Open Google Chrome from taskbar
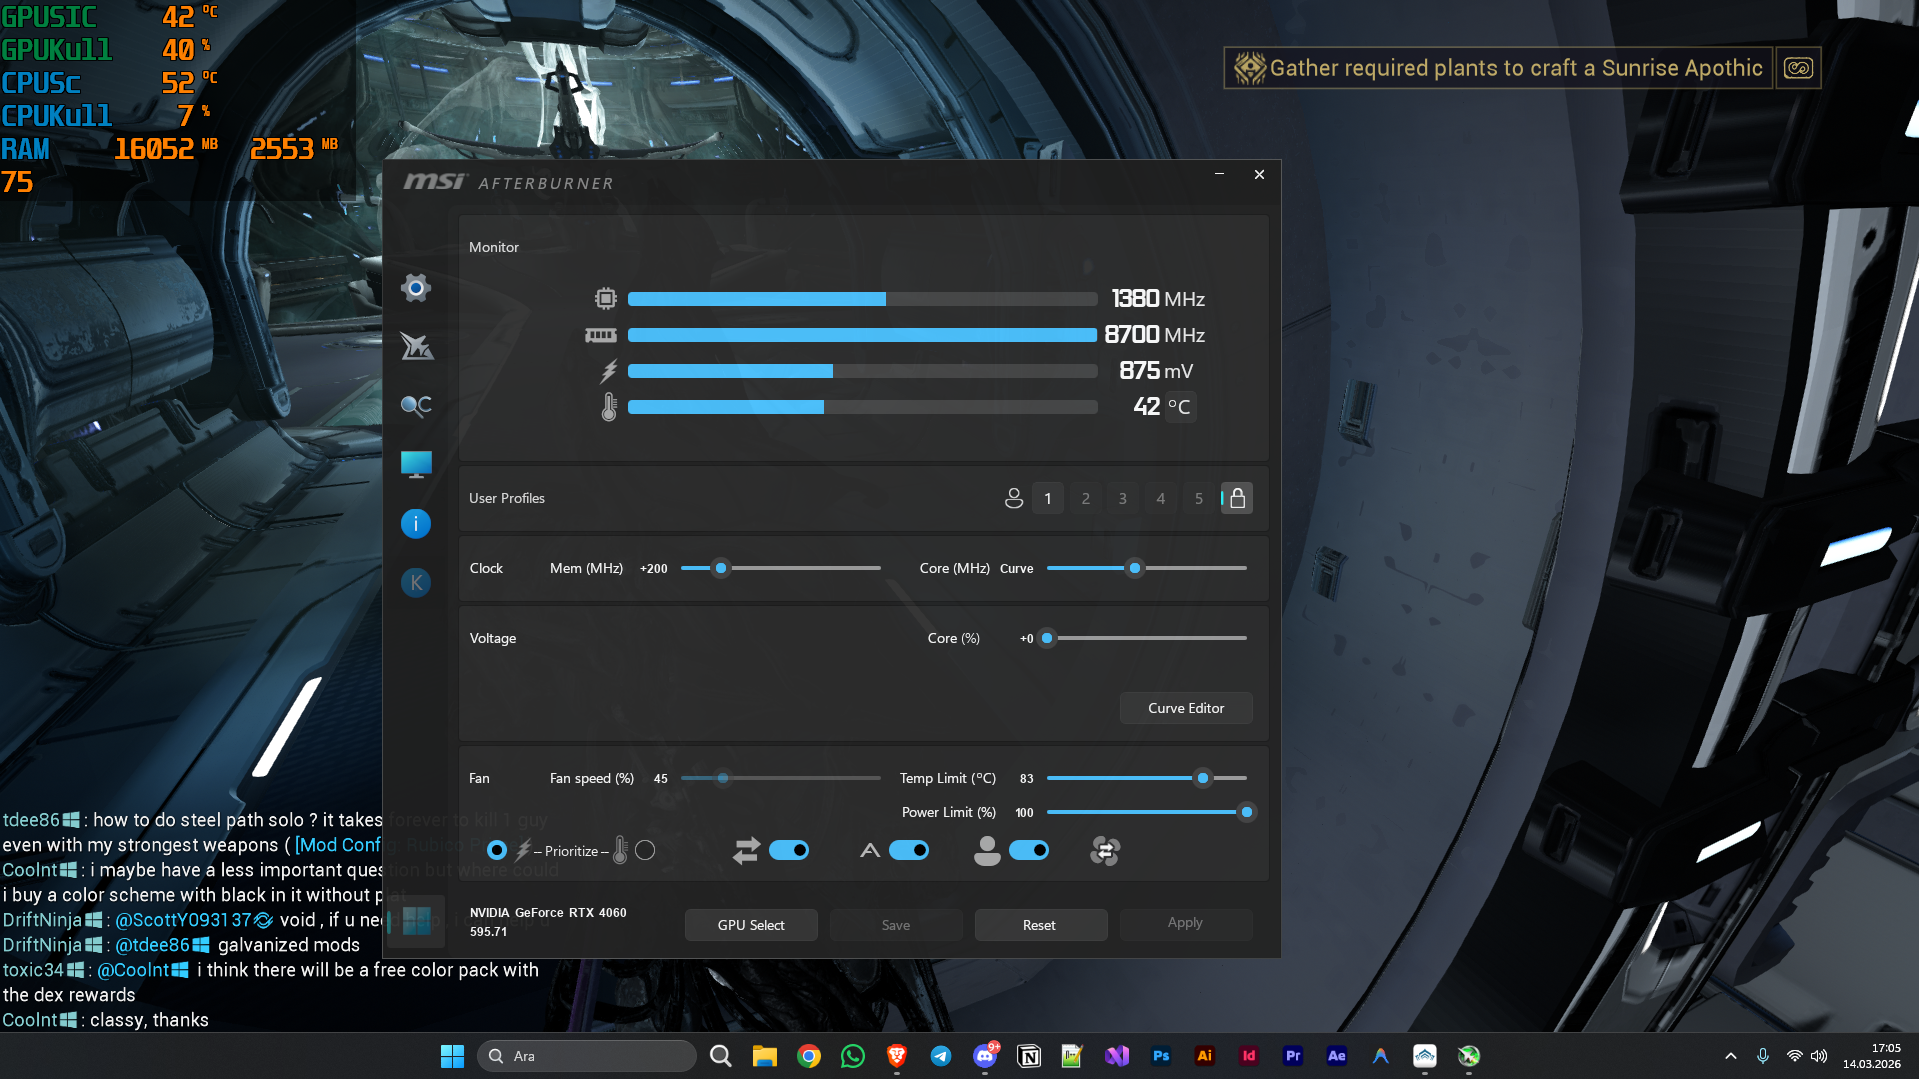Viewport: 1919px width, 1079px height. [x=809, y=1056]
